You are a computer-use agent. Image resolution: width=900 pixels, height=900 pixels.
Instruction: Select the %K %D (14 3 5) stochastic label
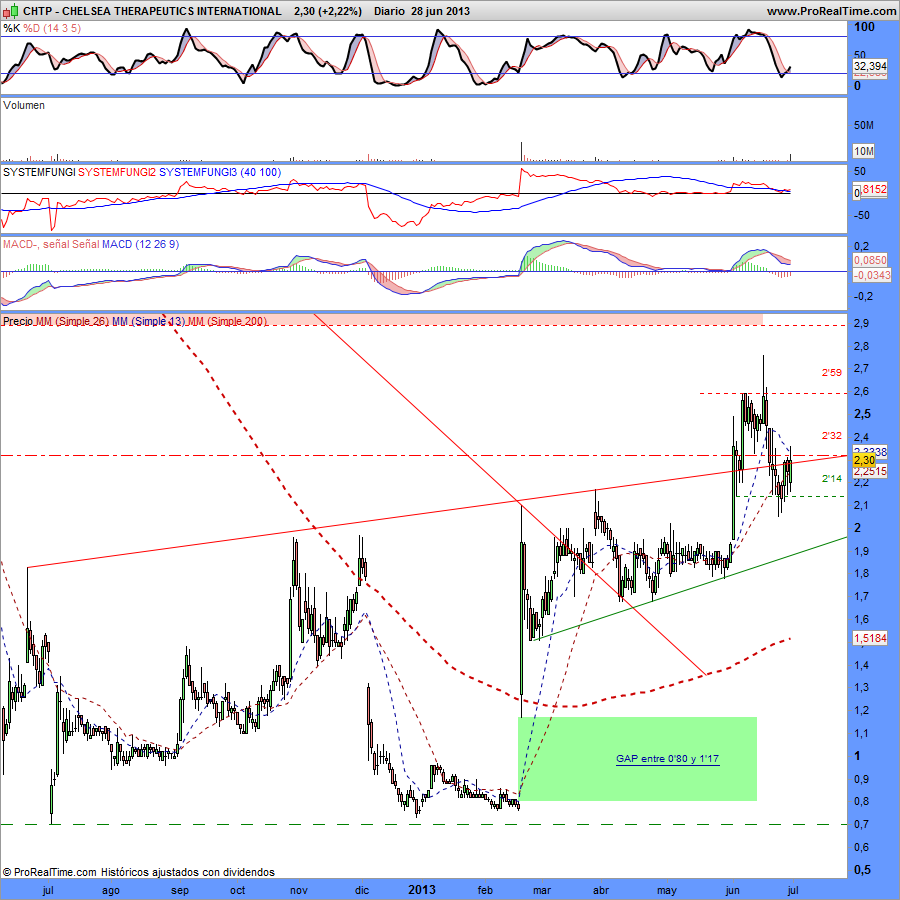click(42, 28)
